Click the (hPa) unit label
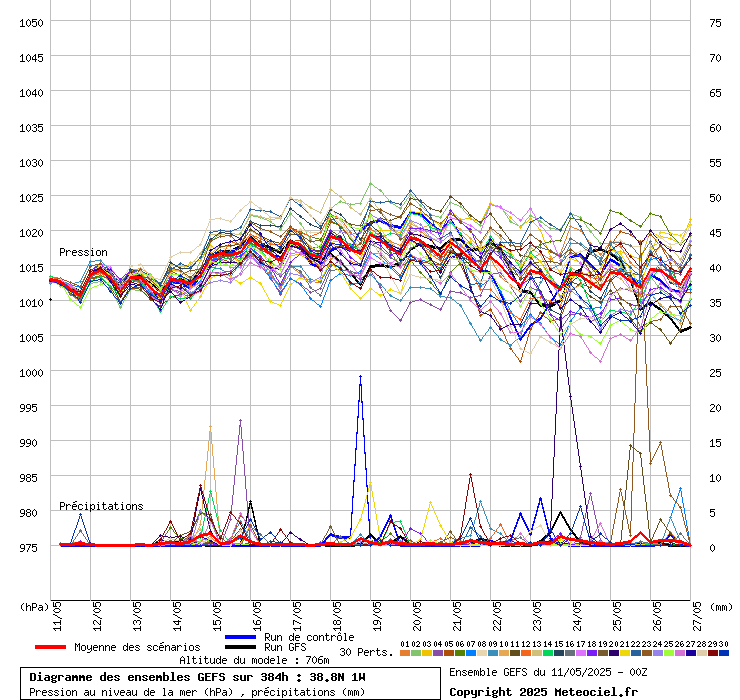Viewport: 740px width, 700px height. pyautogui.click(x=34, y=607)
